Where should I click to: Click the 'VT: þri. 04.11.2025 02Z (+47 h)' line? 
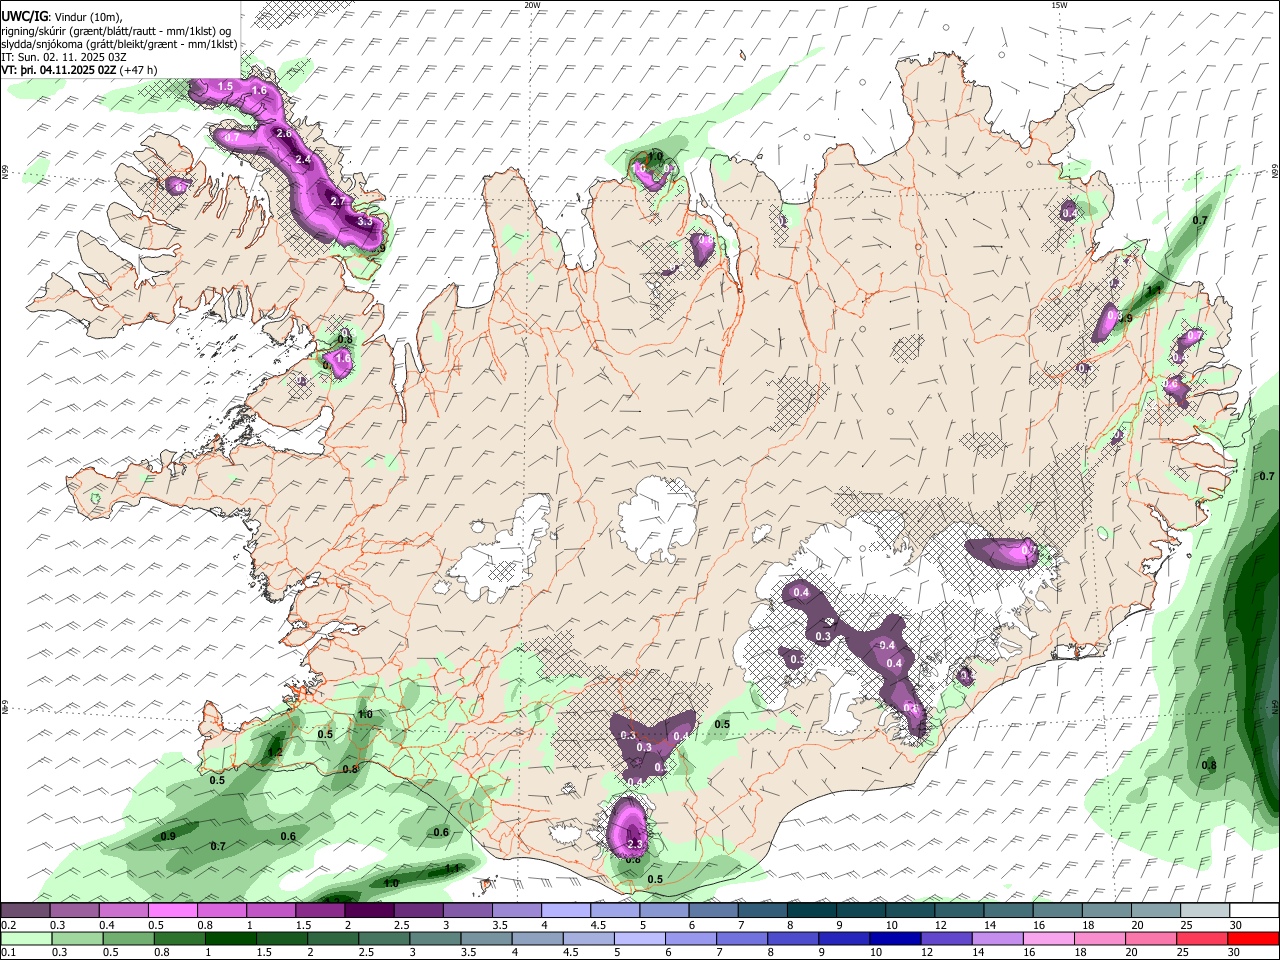coord(79,70)
